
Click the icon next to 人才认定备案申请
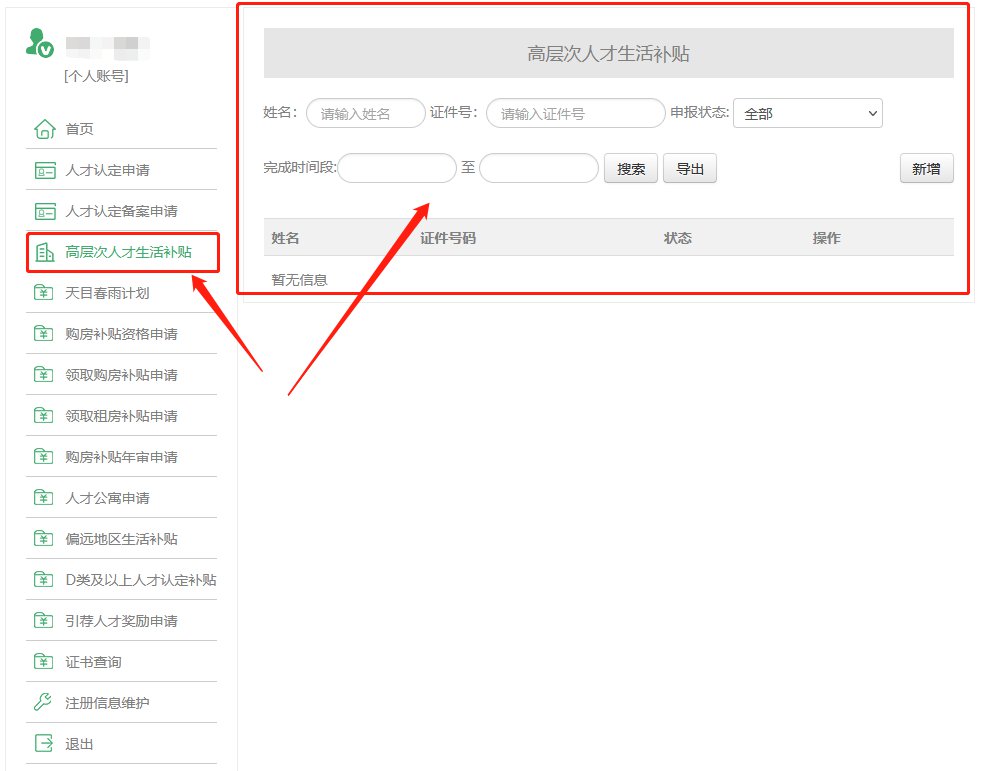[44, 211]
